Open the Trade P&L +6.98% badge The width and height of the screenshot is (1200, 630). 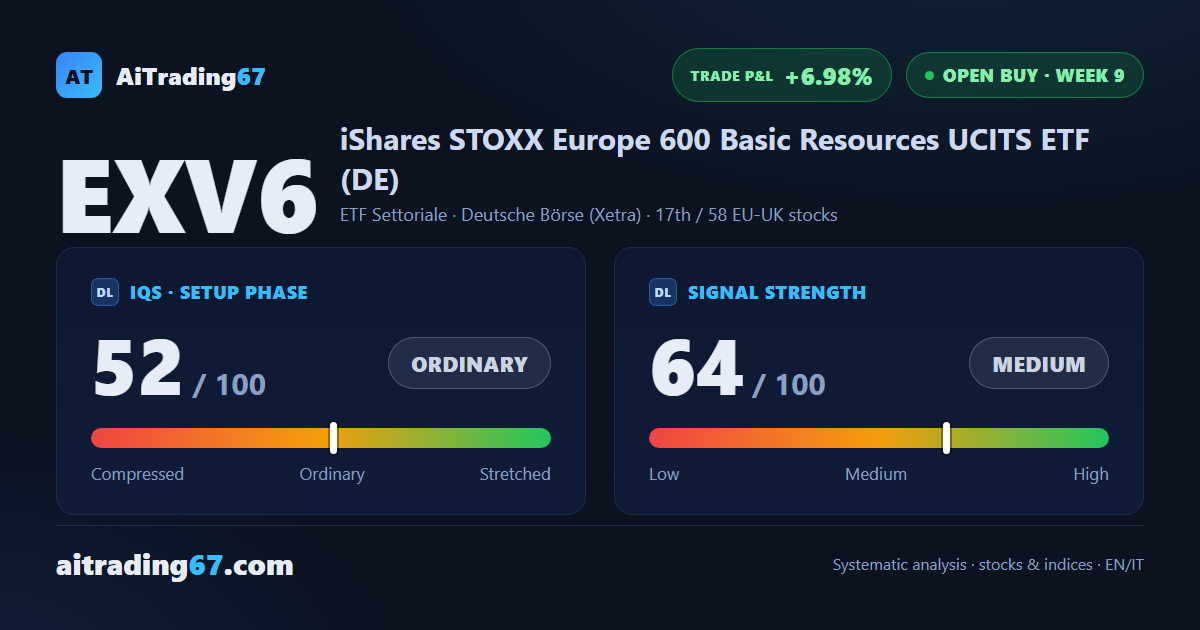781,75
